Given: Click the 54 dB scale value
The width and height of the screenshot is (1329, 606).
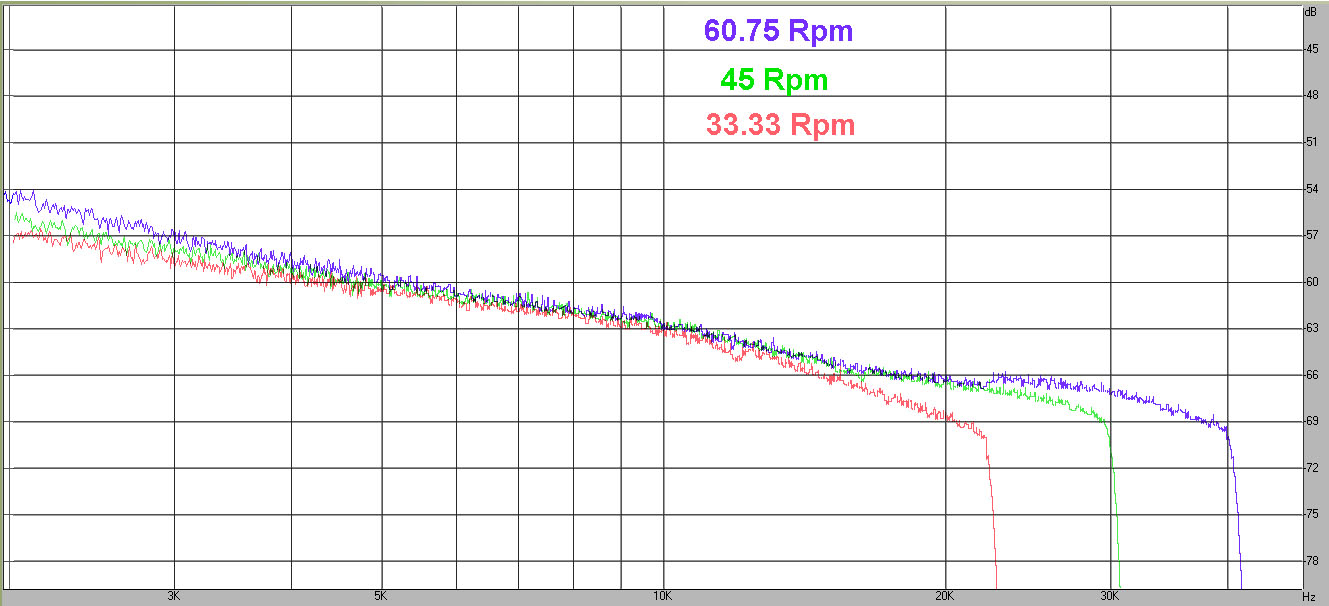Looking at the screenshot, I should click(x=1310, y=189).
